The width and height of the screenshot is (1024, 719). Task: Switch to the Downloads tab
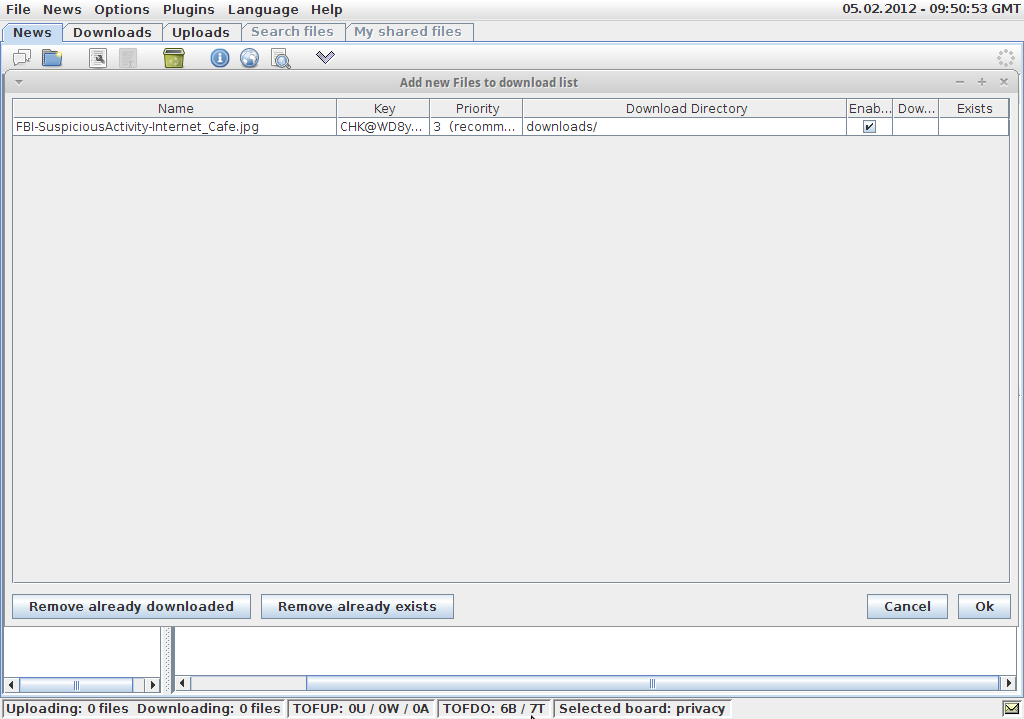click(112, 32)
